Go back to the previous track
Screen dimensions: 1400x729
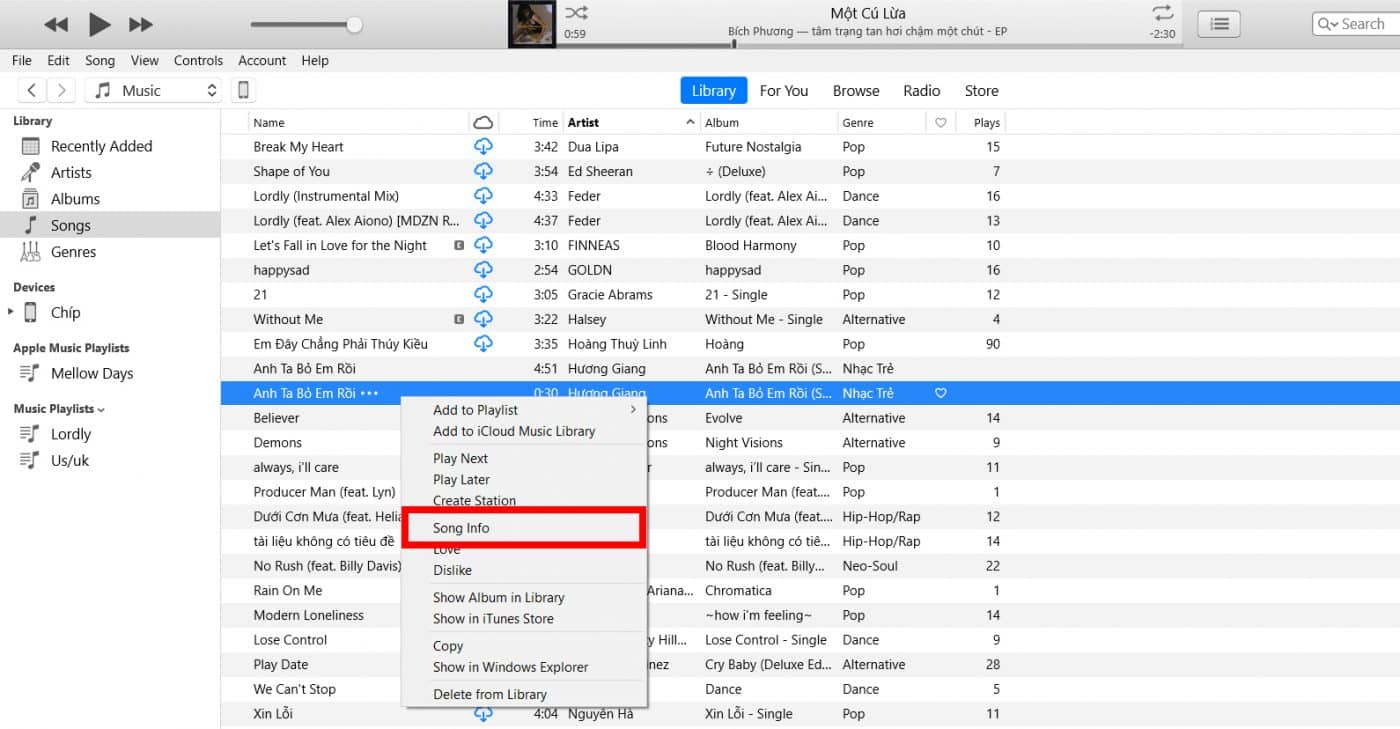point(56,24)
